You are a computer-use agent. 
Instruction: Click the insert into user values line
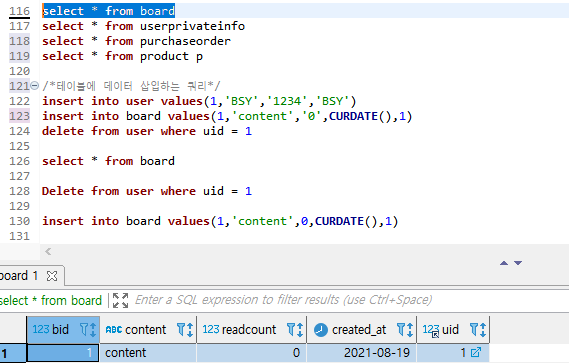tap(199, 101)
